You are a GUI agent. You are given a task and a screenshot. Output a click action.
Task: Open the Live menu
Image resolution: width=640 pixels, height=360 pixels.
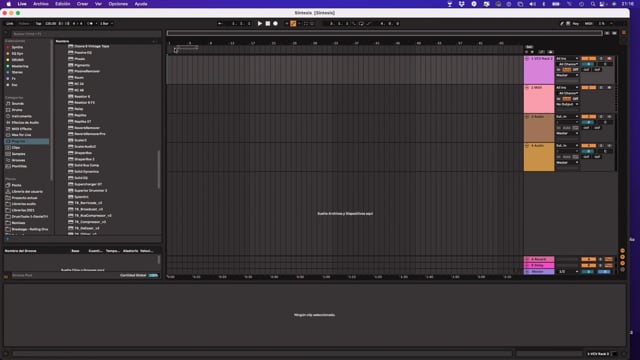point(22,4)
